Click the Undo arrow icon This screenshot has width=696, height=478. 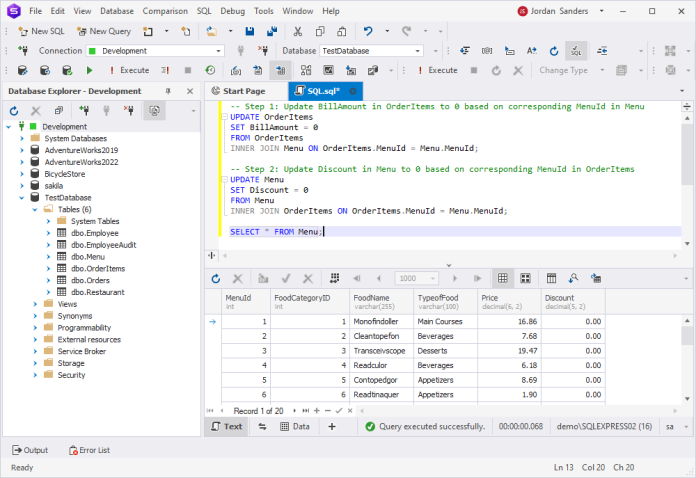[x=370, y=31]
